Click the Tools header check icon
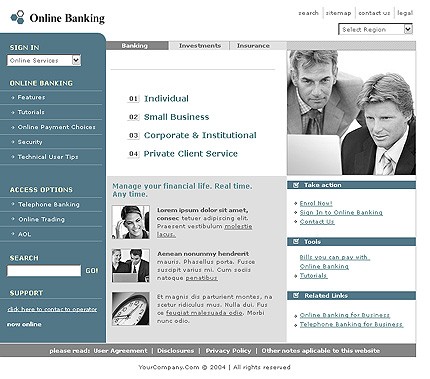This screenshot has width=430, height=379. [x=296, y=241]
